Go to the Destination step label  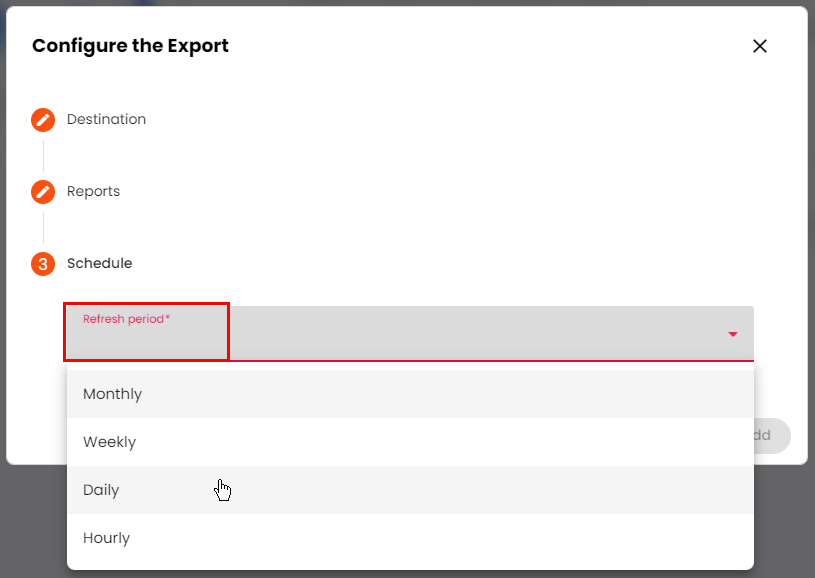[106, 120]
